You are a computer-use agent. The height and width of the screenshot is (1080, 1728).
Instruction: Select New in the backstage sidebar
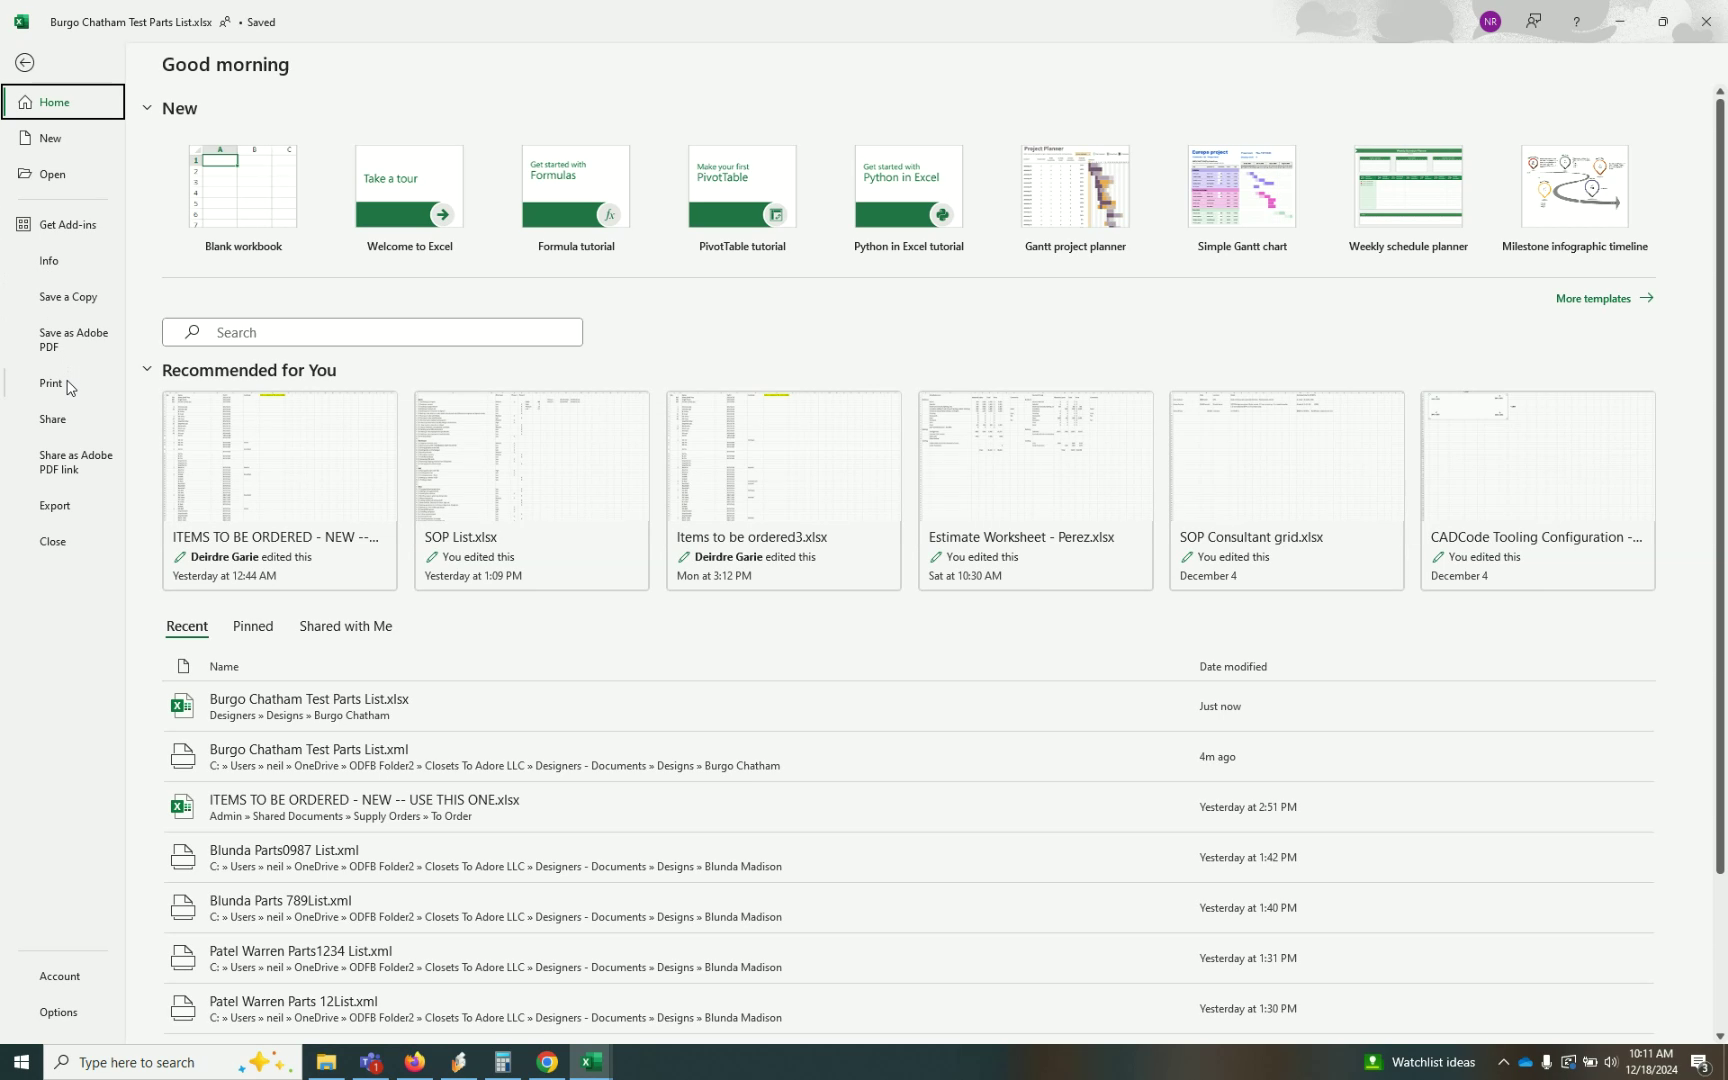pos(63,138)
